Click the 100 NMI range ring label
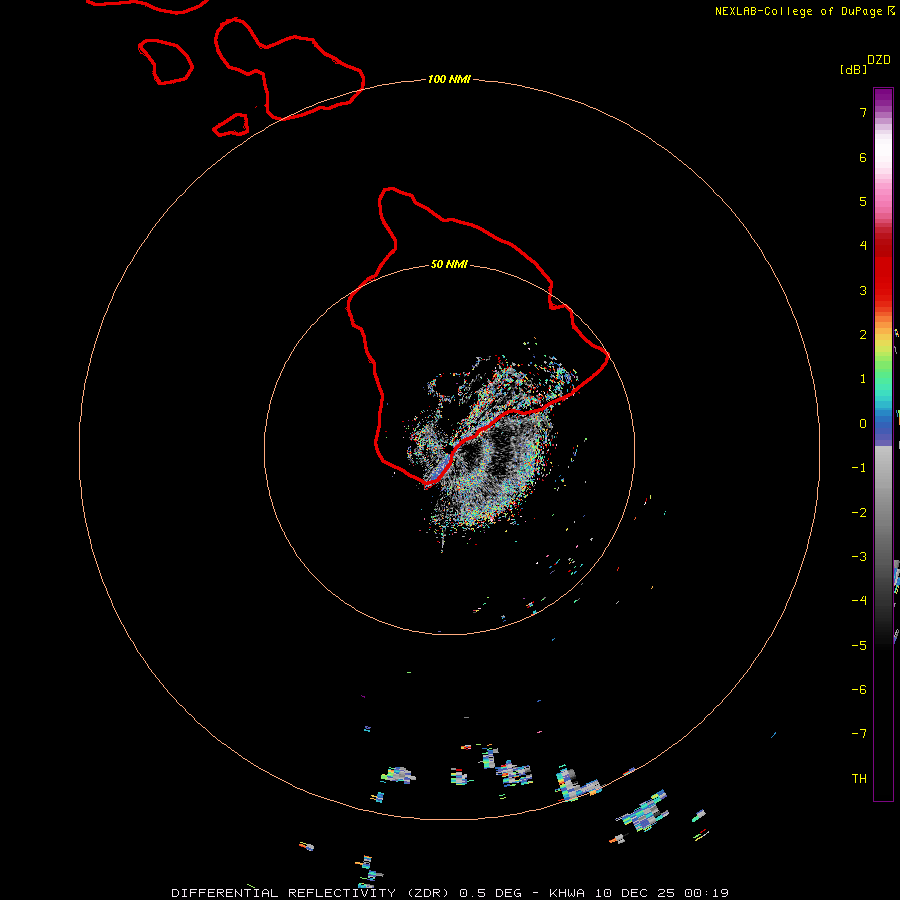The height and width of the screenshot is (900, 900). [x=449, y=79]
